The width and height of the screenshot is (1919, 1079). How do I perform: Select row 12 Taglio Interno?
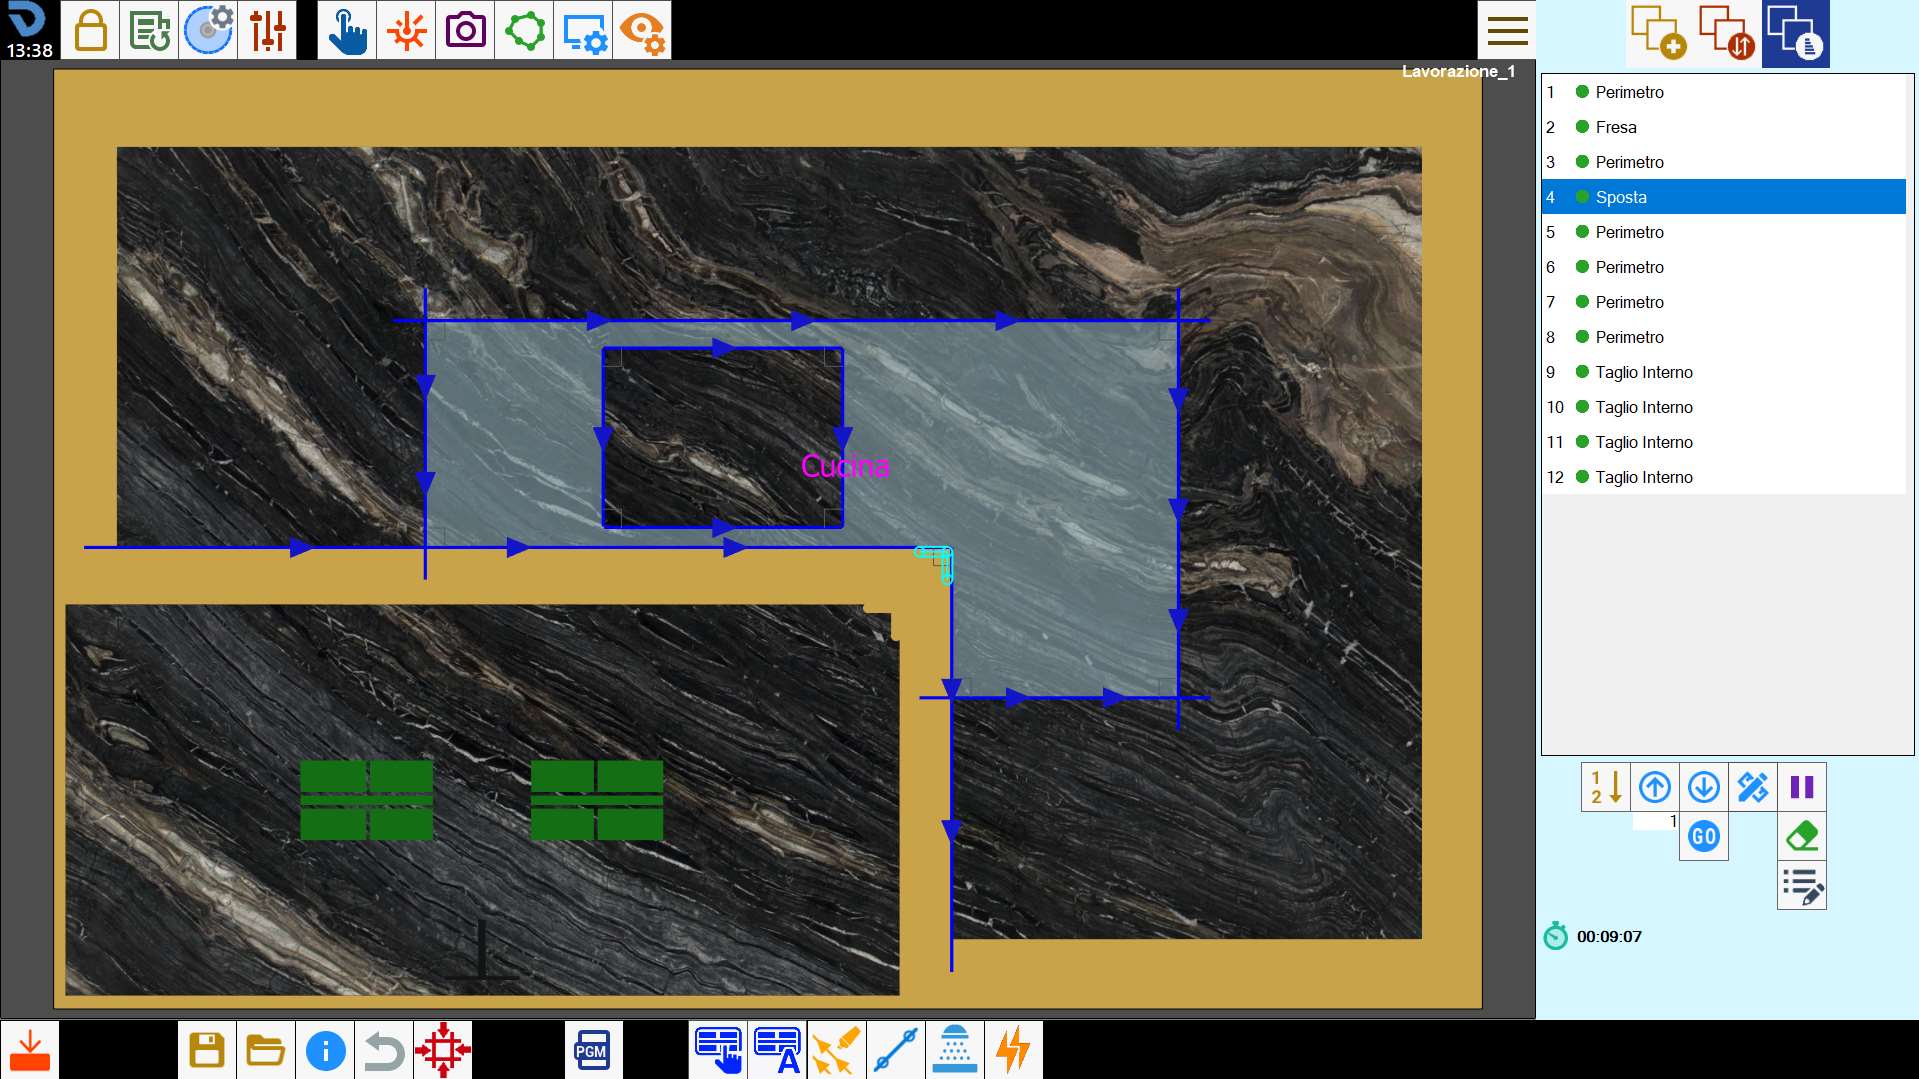coord(1724,477)
